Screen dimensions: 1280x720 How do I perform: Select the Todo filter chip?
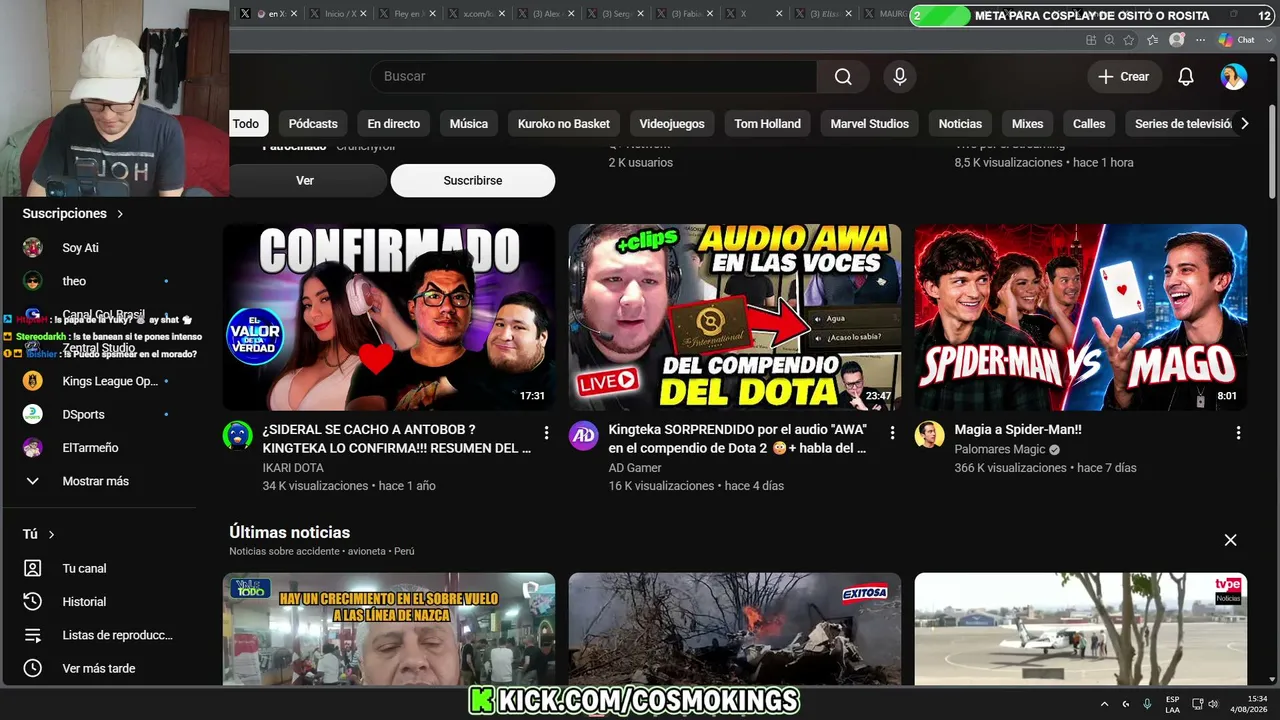(x=246, y=124)
